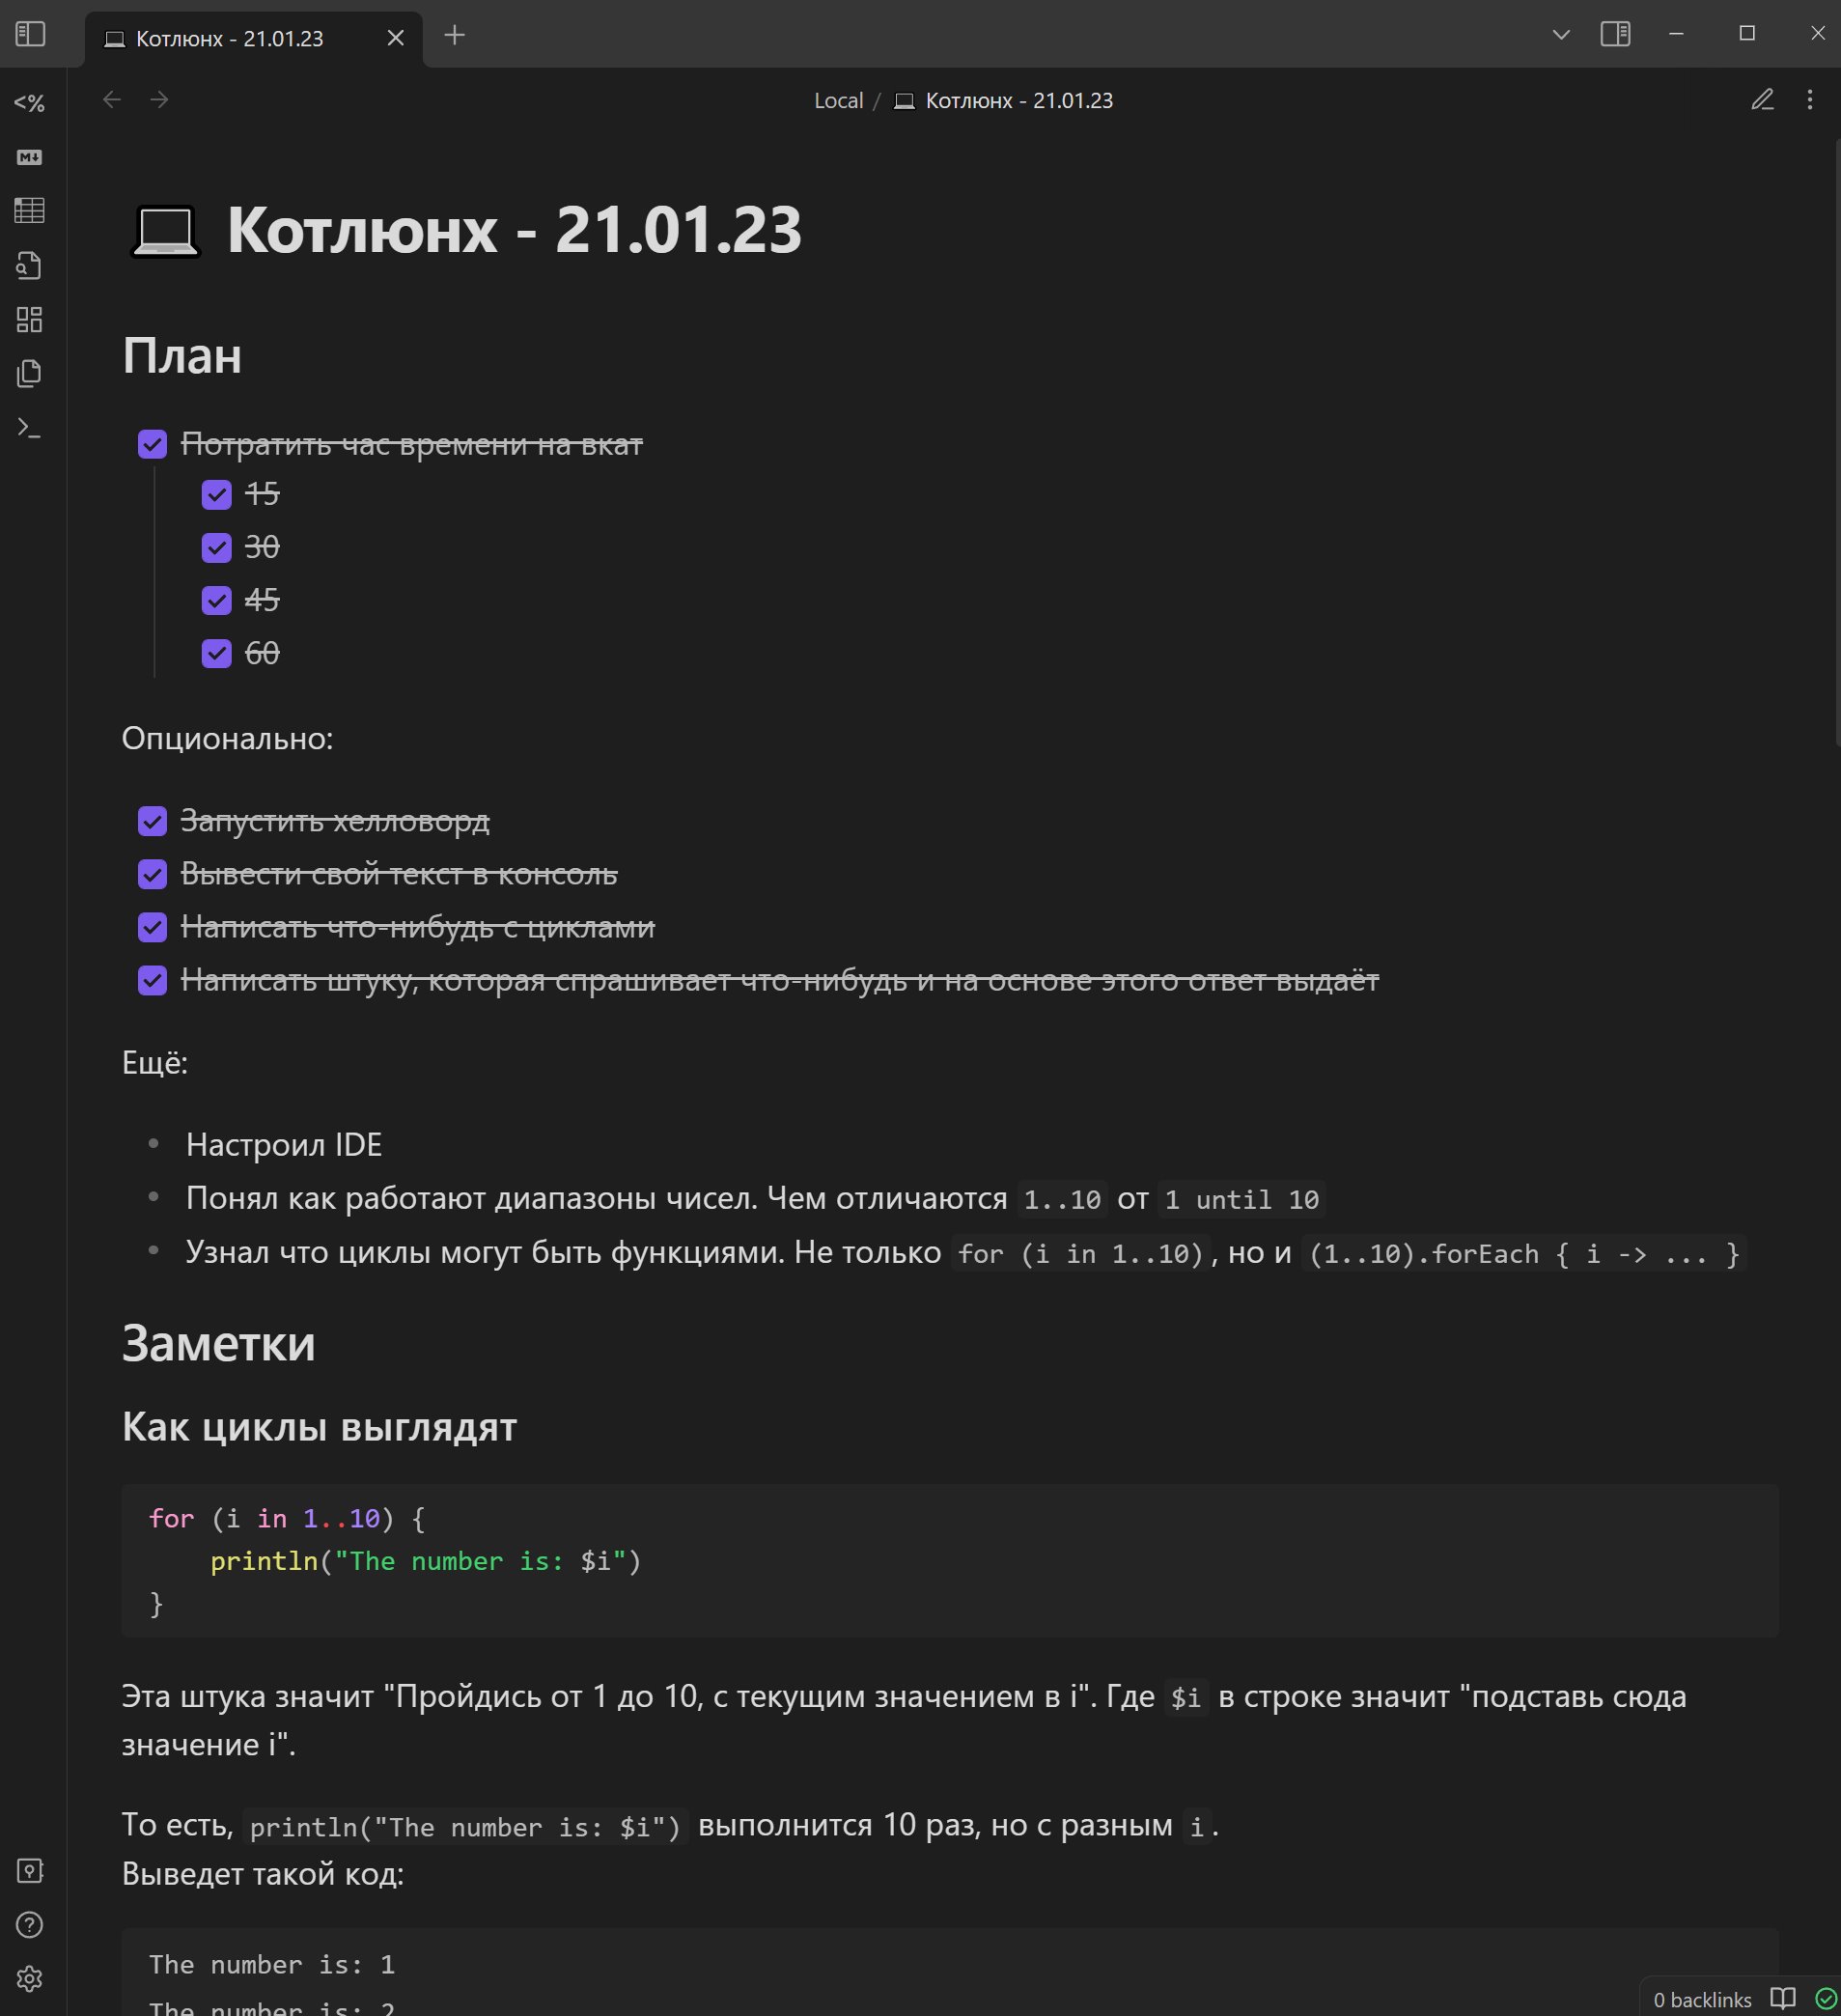This screenshot has width=1841, height=2016.
Task: Click the Markdown 'M↓' ribbon icon
Action: click(30, 157)
